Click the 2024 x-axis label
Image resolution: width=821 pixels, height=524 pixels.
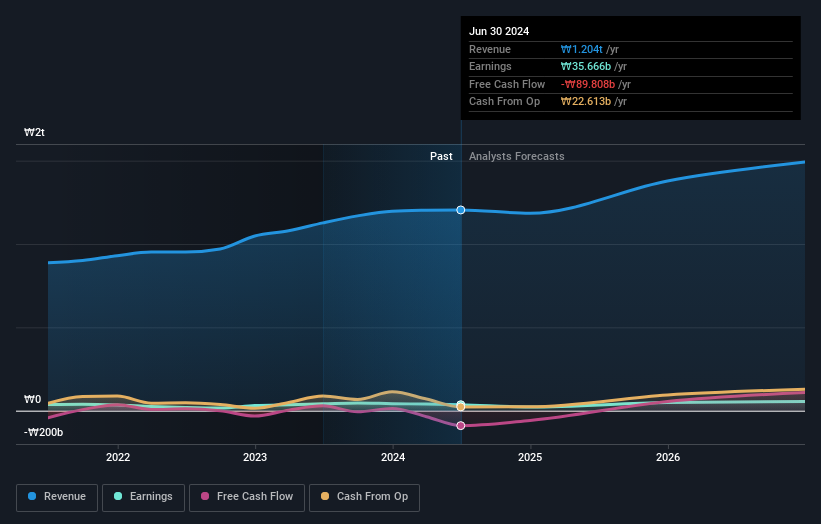(393, 457)
